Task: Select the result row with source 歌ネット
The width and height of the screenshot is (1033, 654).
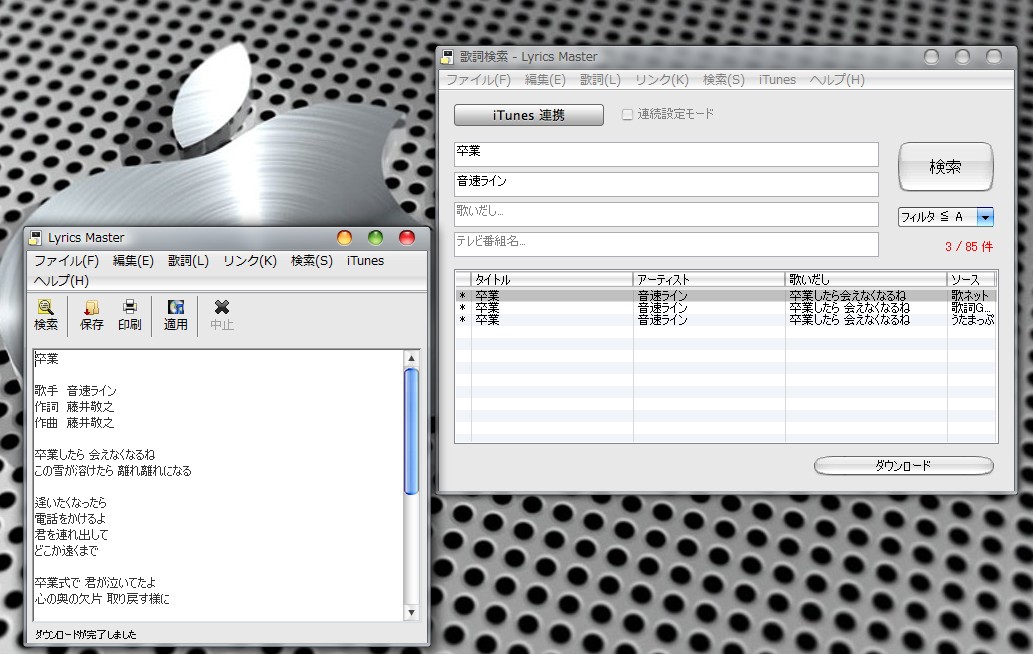Action: coord(726,296)
